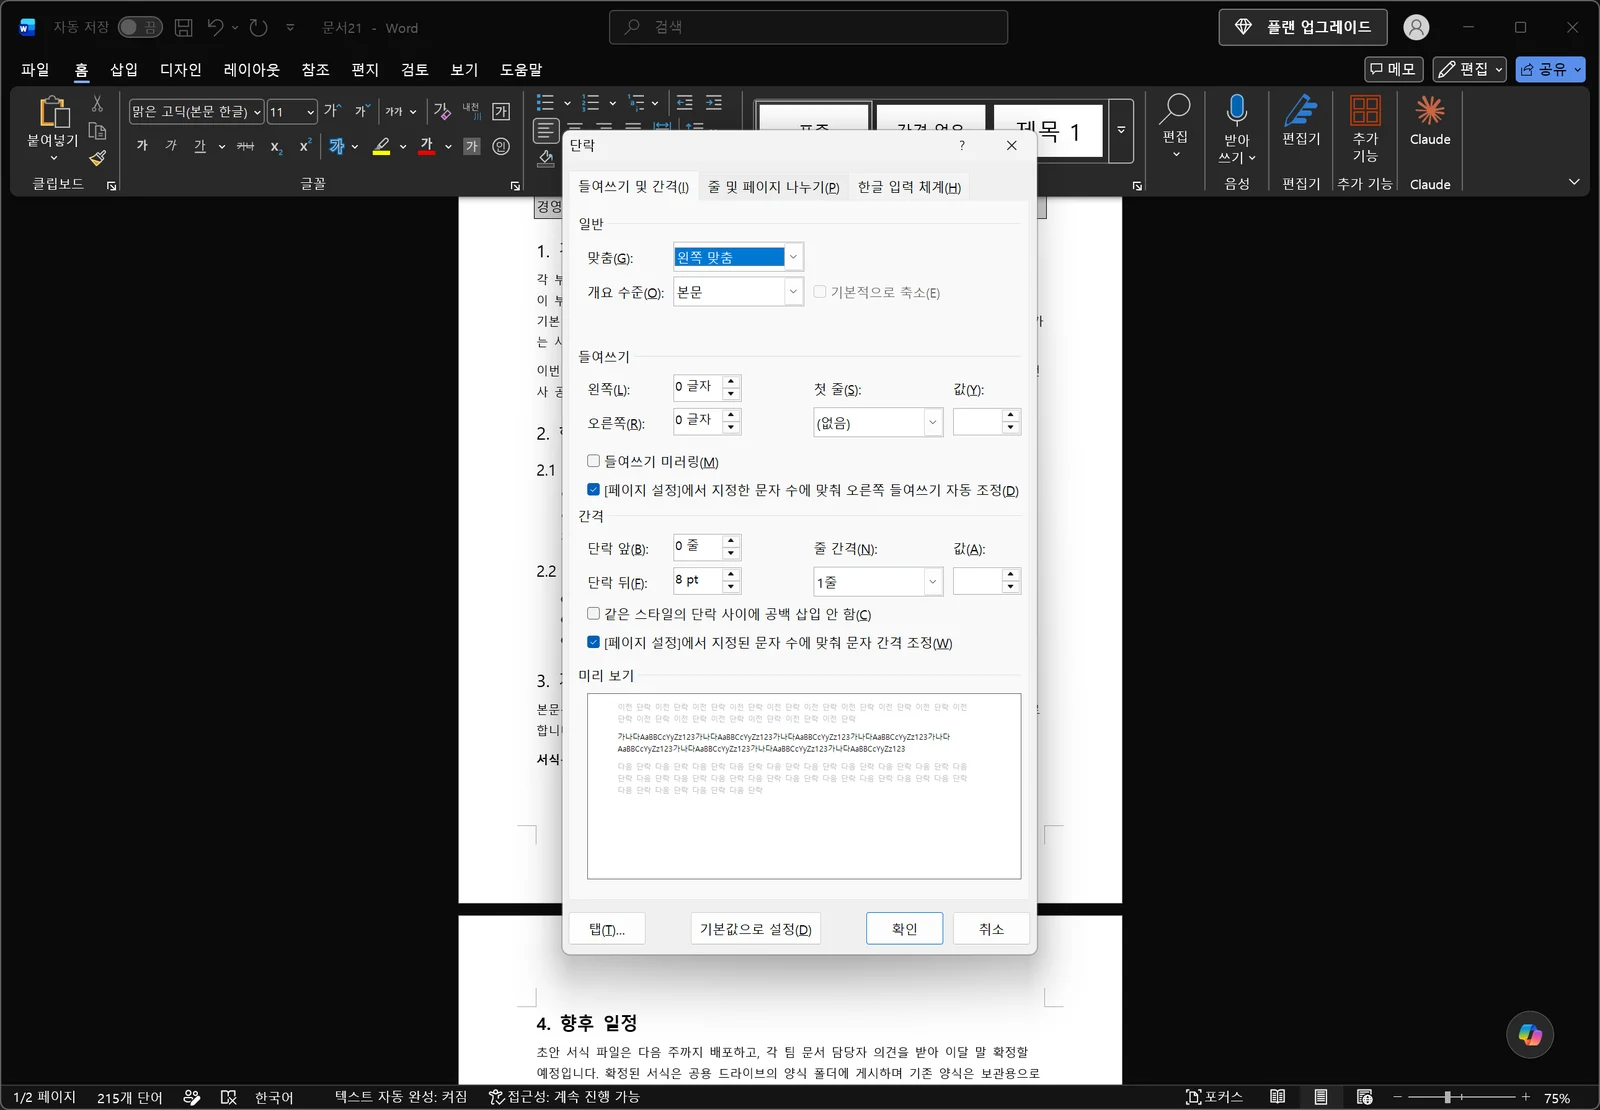Screen dimensions: 1600x1110
Task: Click the zoom slider handle in status bar
Action: (1447, 1097)
